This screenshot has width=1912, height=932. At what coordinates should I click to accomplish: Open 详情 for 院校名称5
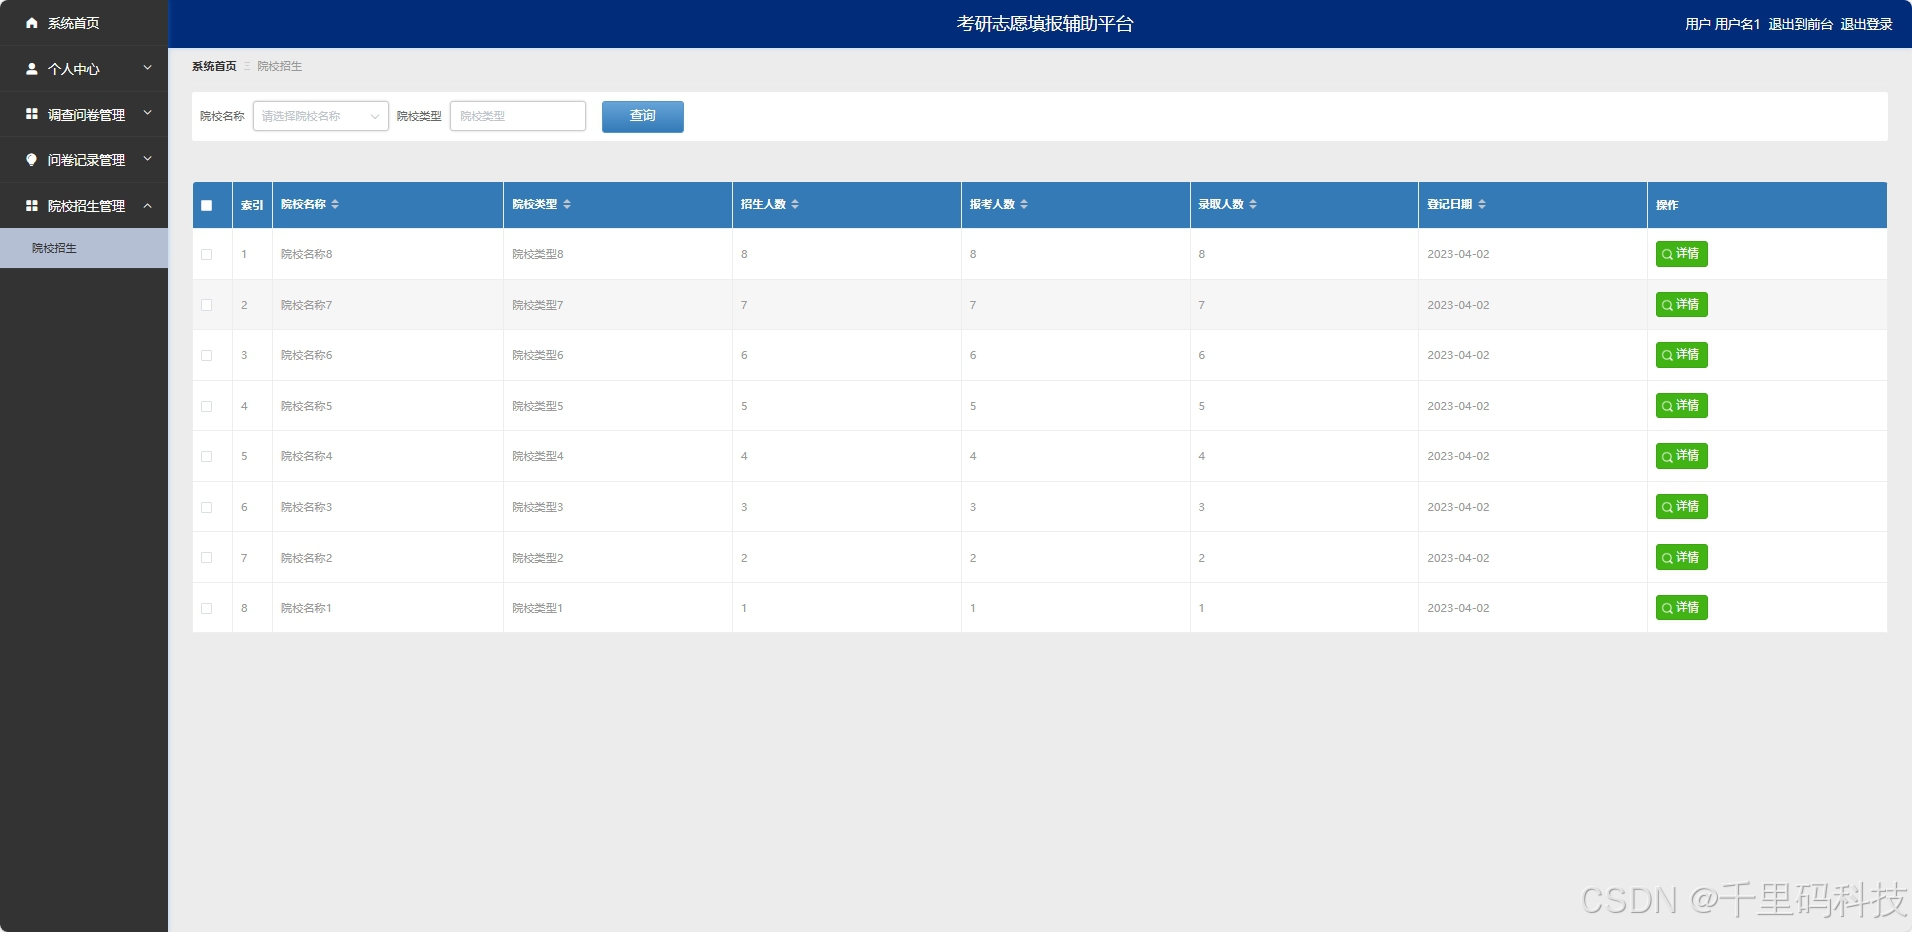tap(1681, 405)
